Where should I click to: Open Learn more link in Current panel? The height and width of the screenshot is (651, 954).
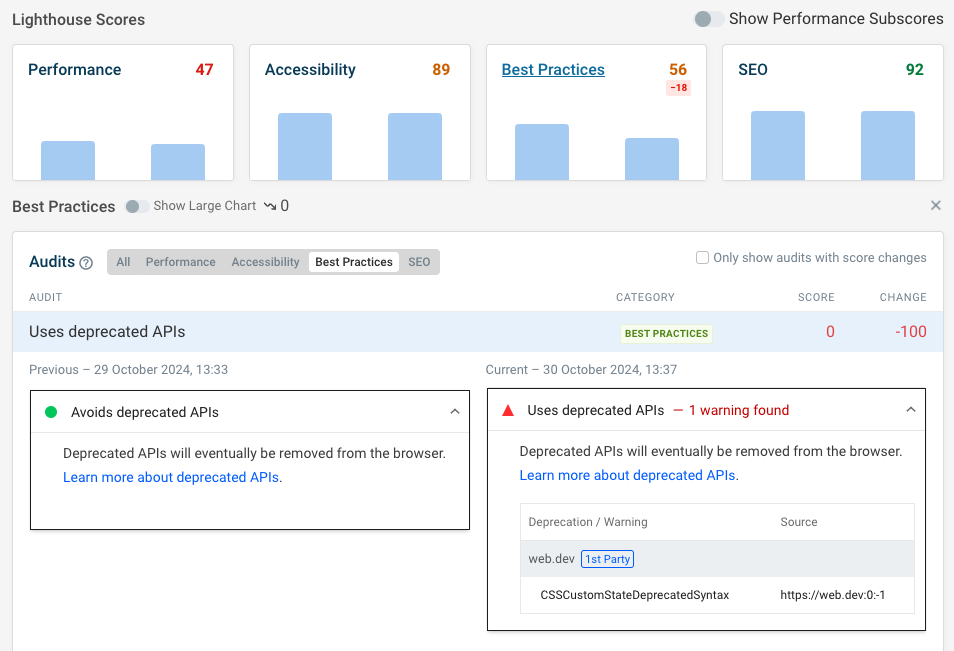627,476
